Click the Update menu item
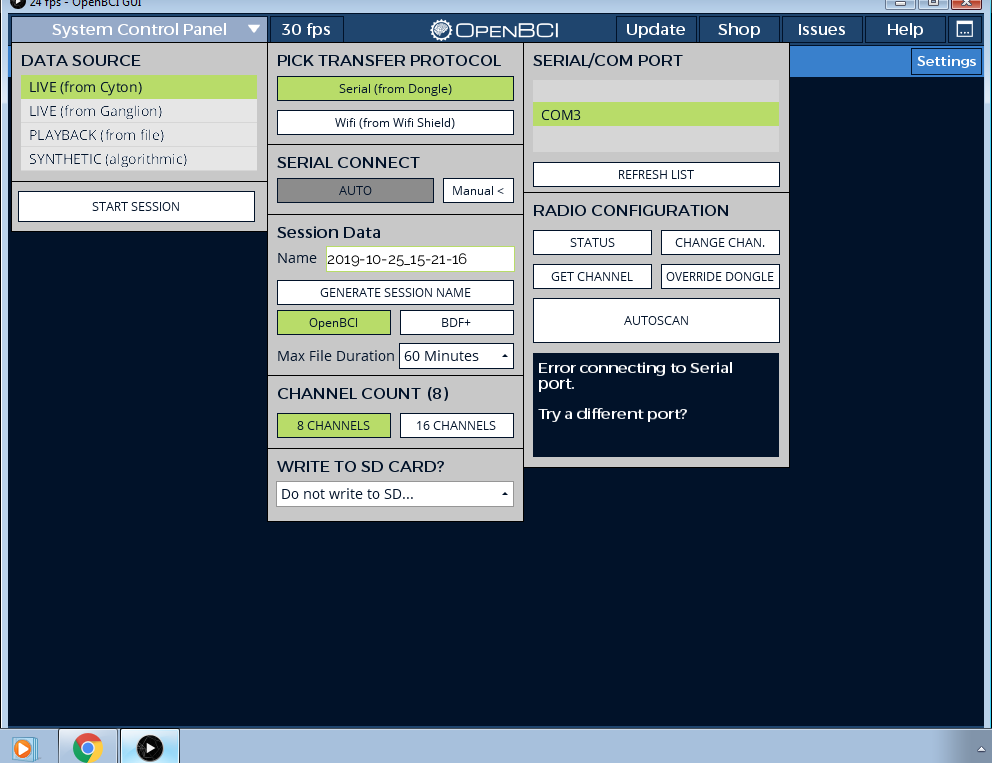992x763 pixels. point(655,30)
